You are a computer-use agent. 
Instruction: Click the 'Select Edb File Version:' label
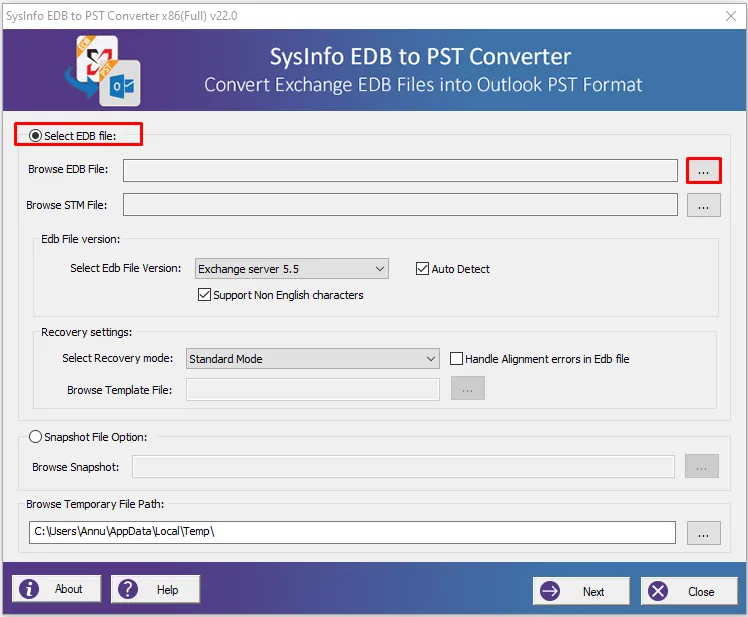(125, 268)
